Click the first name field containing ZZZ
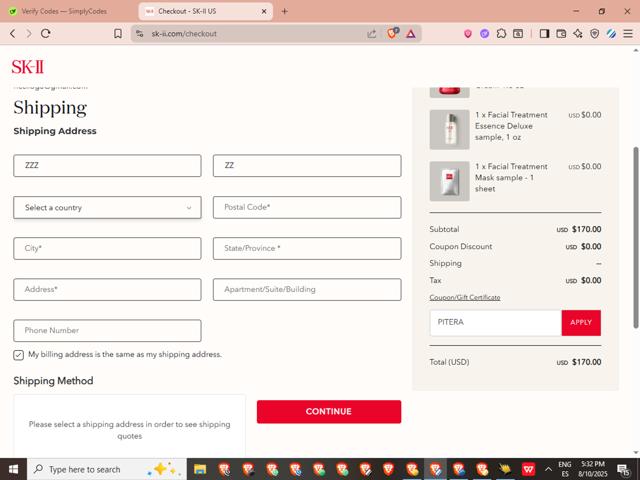The height and width of the screenshot is (480, 640). coord(107,166)
